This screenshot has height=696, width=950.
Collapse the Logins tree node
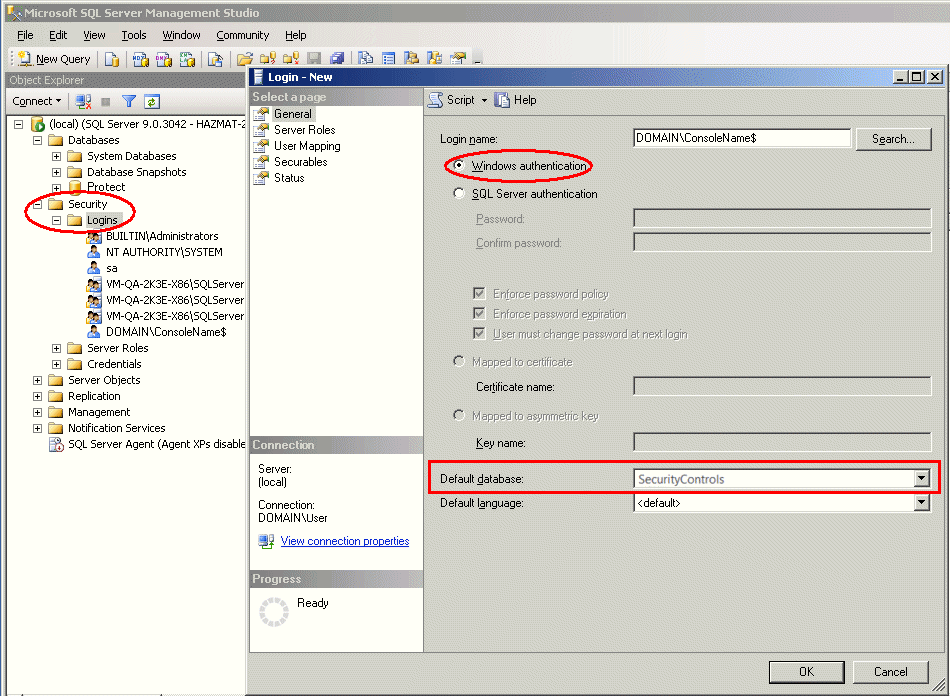point(56,220)
